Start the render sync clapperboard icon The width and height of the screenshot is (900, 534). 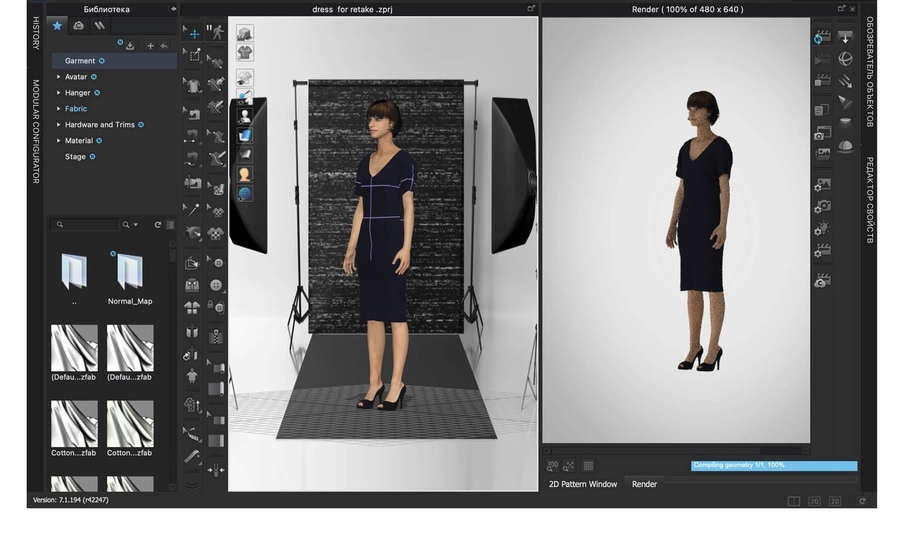[822, 37]
